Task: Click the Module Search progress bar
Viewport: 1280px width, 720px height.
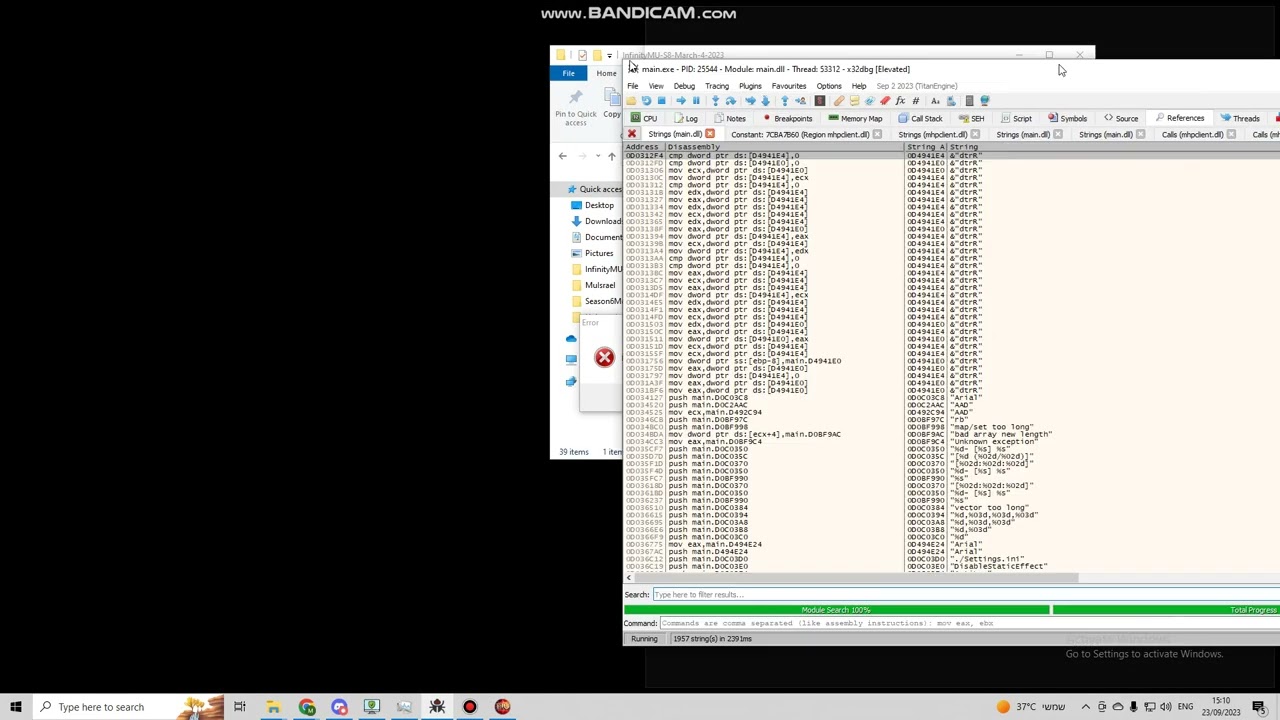Action: 836,610
